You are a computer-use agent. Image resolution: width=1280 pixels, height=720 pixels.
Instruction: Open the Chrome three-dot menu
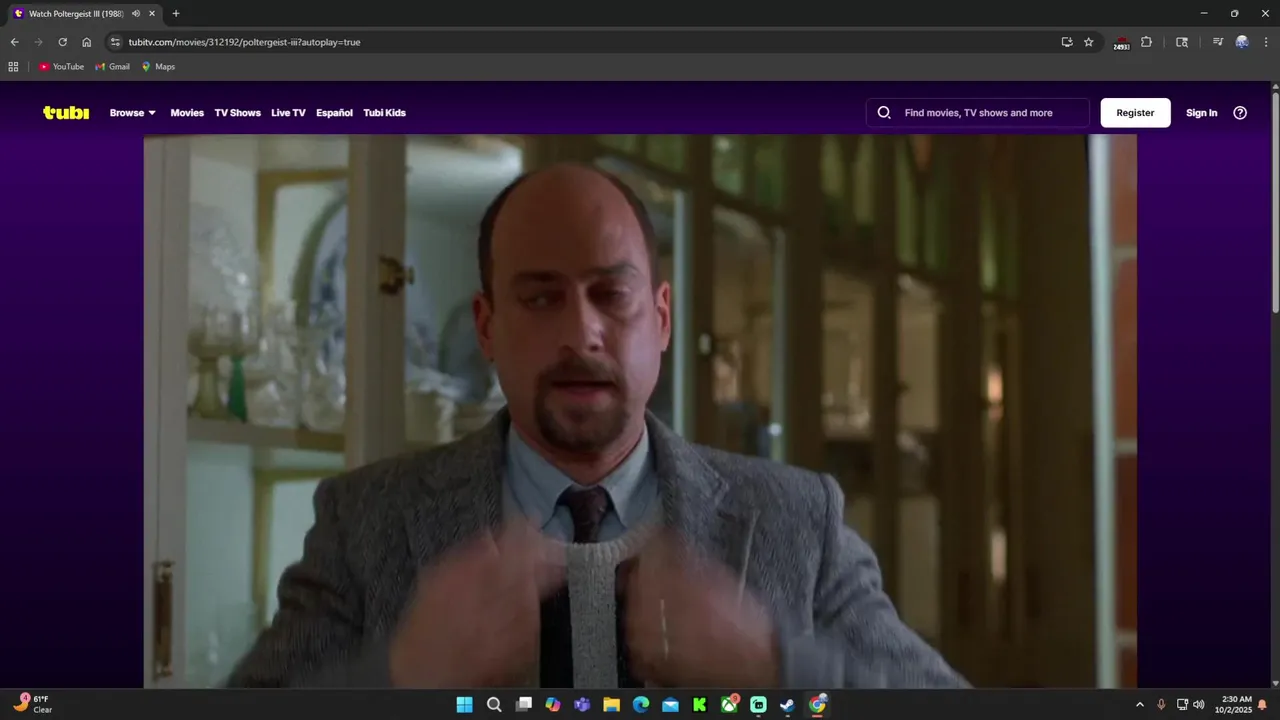1266,42
